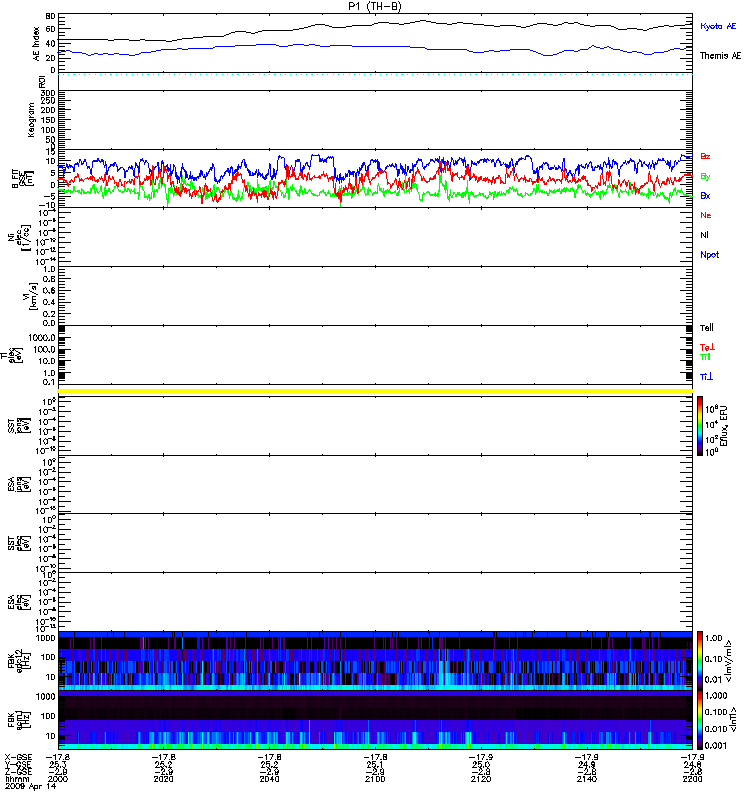Select the Themis AE legend label
The width and height of the screenshot is (750, 800).
pos(720,56)
